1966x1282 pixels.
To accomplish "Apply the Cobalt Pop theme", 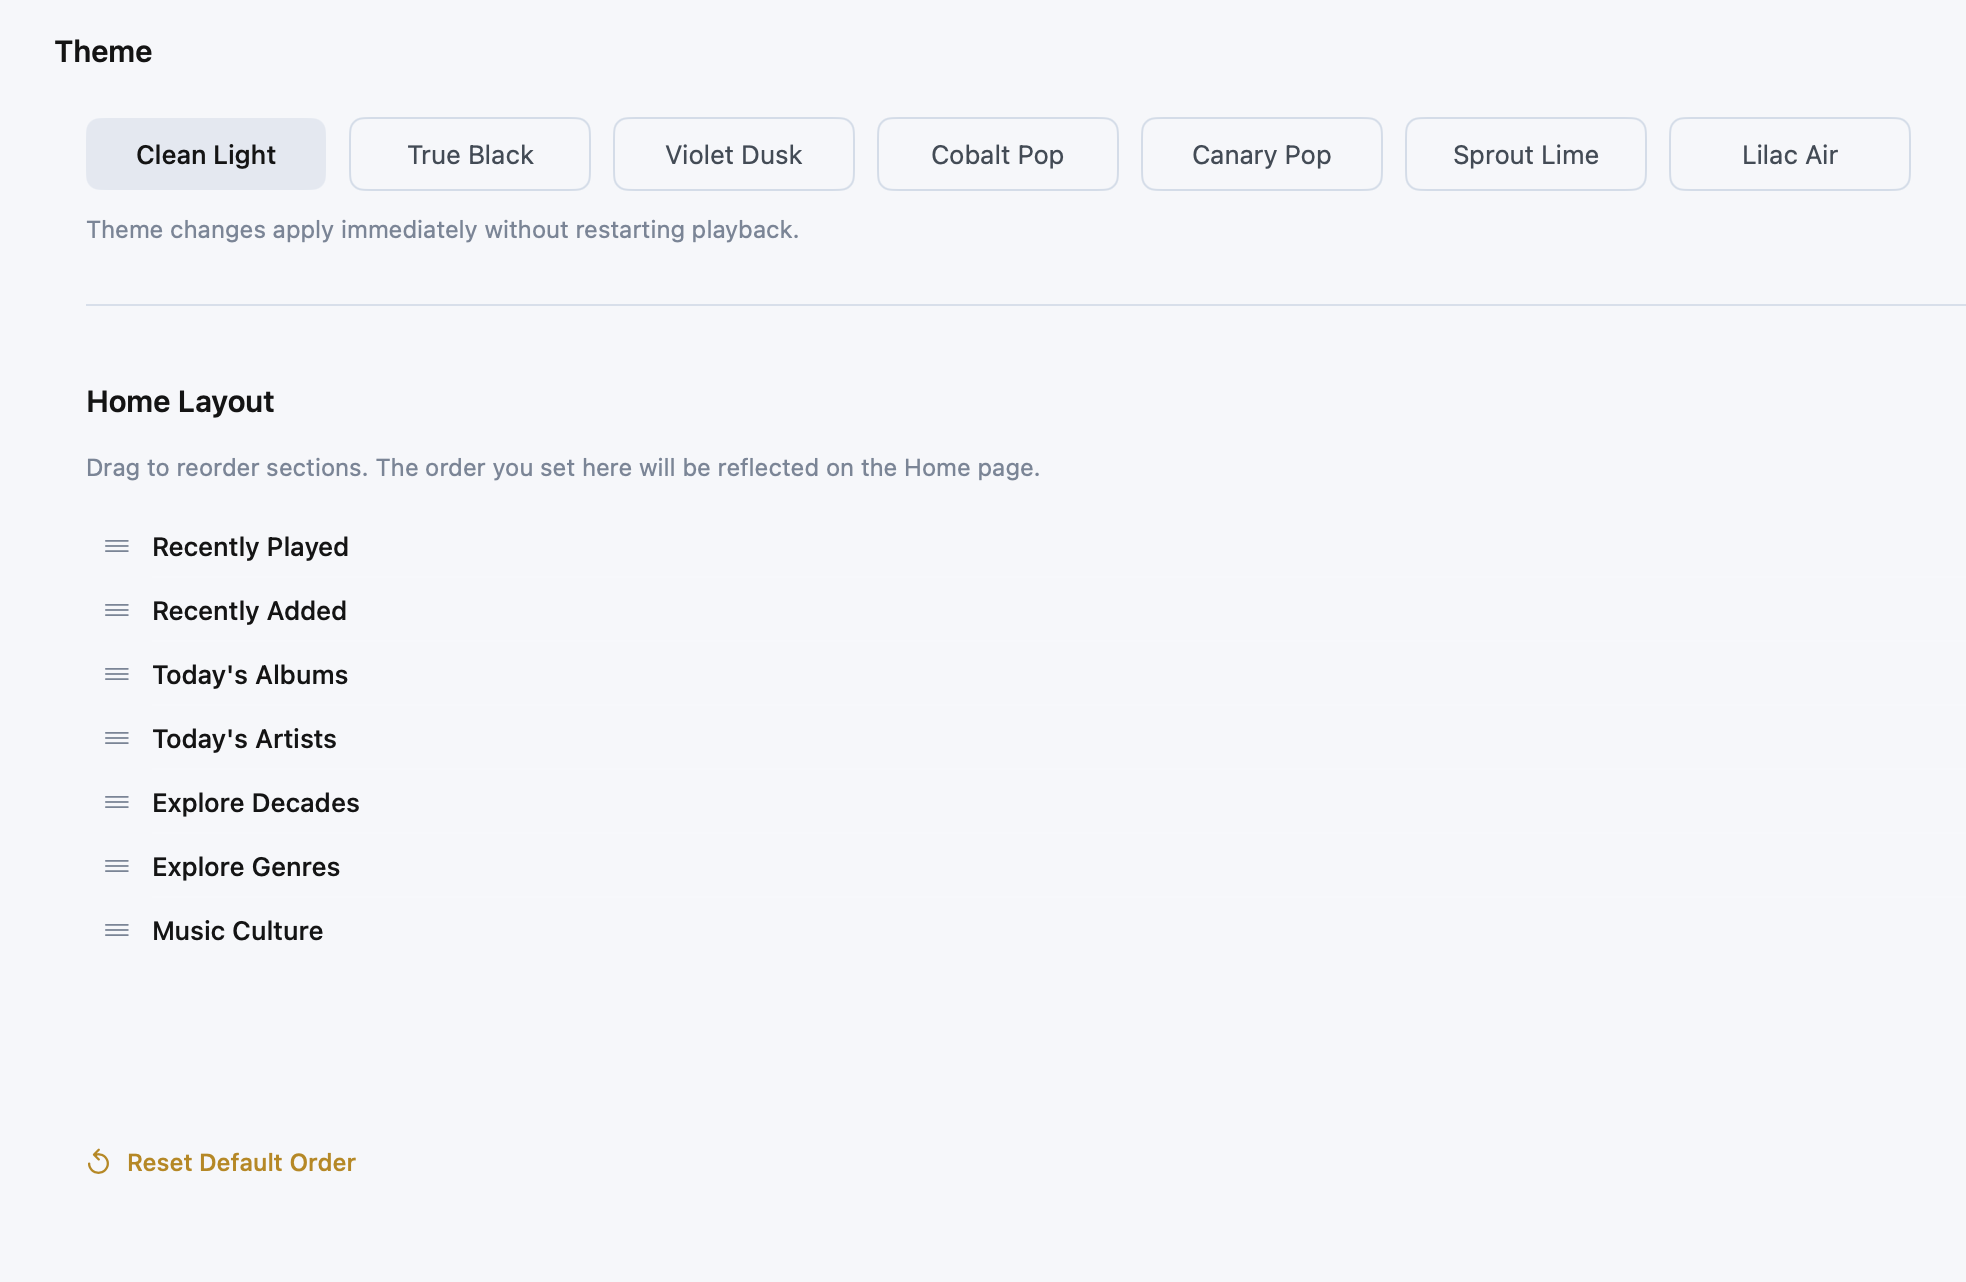I will click(x=998, y=154).
